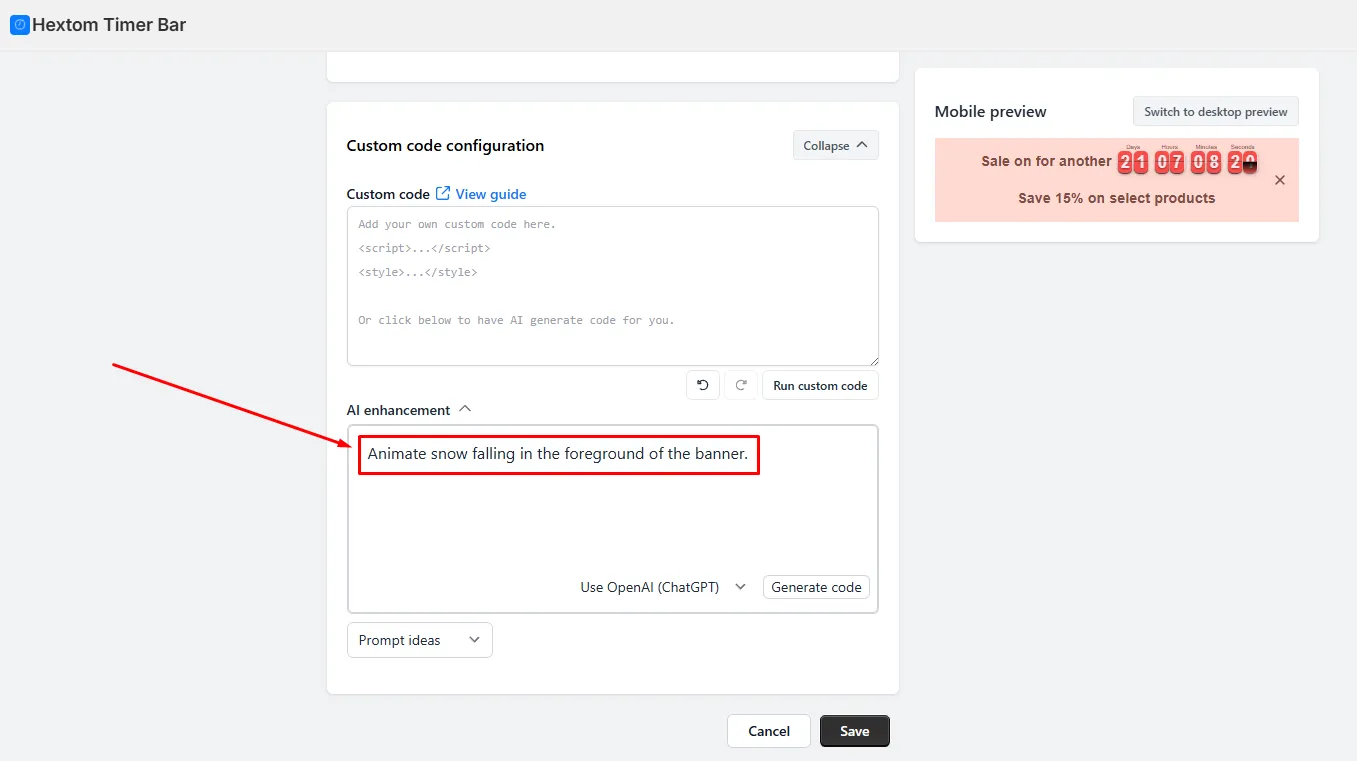This screenshot has width=1357, height=761.
Task: Open the external link icon beside Custom code
Action: (x=443, y=194)
